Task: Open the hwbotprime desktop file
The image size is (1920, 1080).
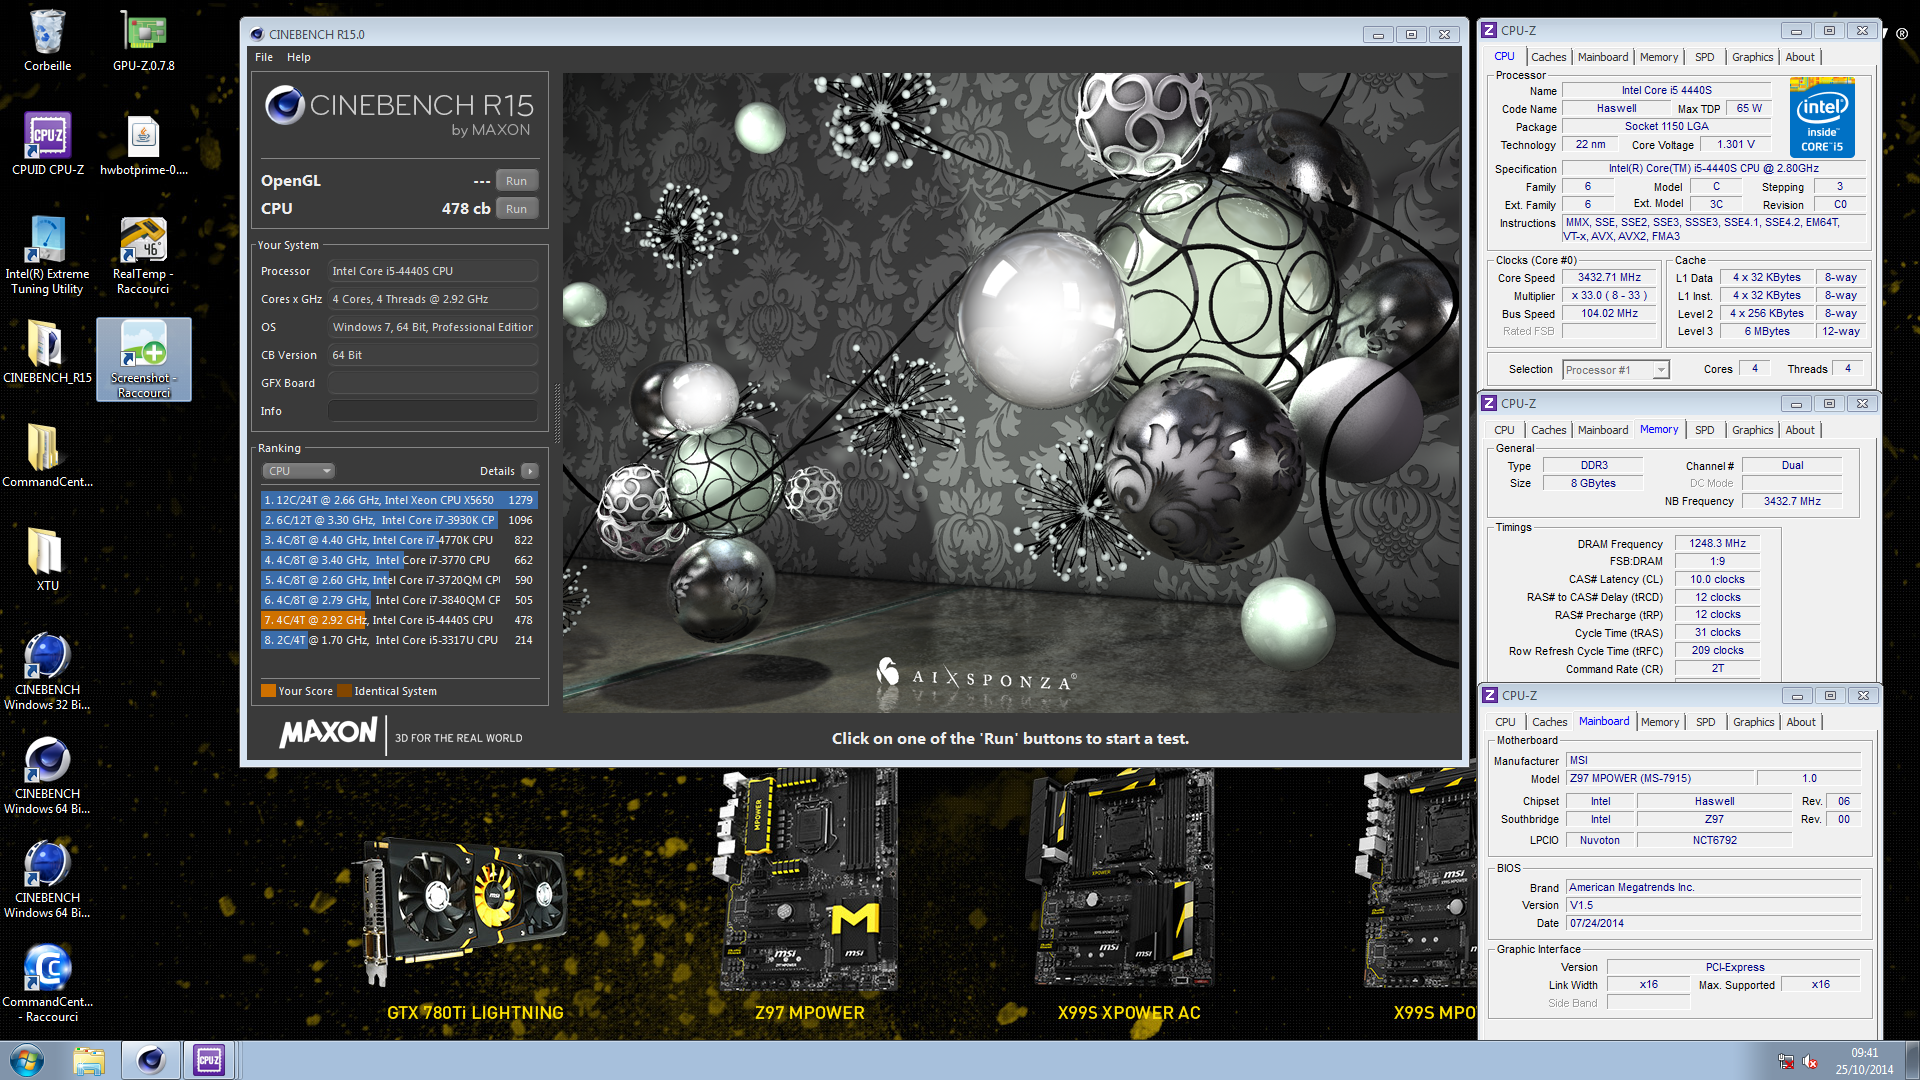Action: (144, 144)
